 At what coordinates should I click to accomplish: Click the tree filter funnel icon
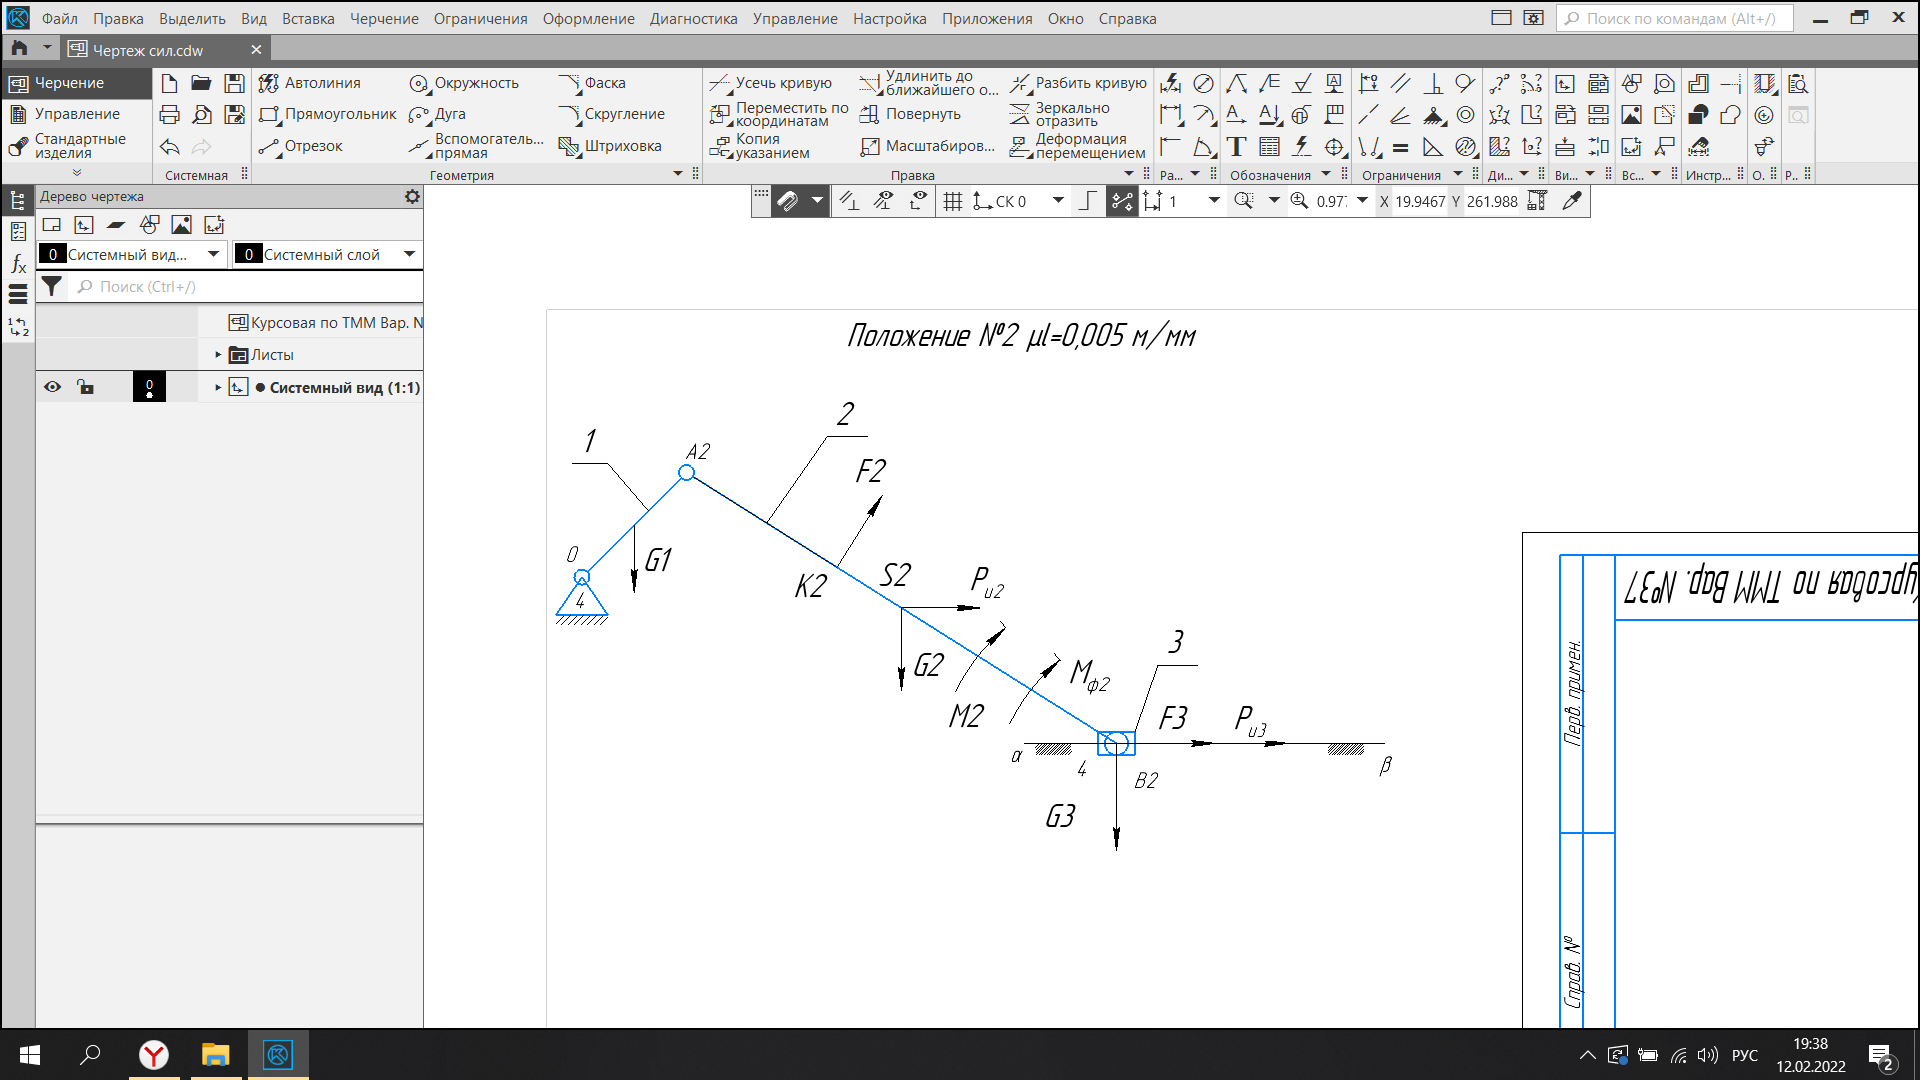pyautogui.click(x=52, y=287)
